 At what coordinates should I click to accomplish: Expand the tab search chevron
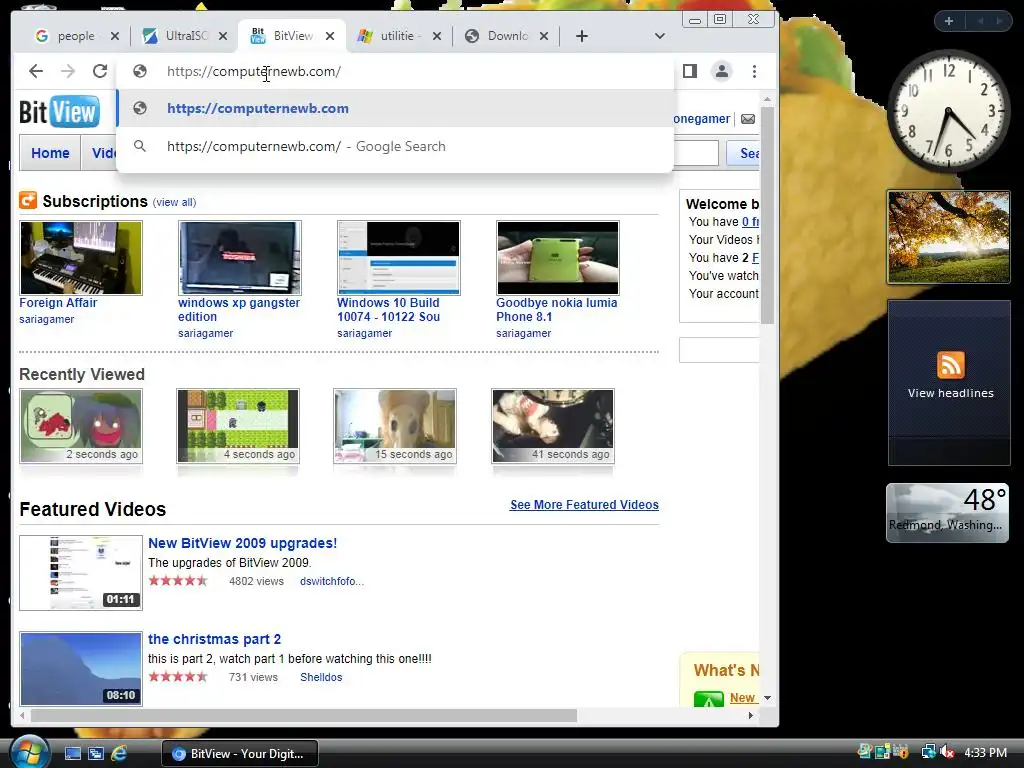point(660,36)
